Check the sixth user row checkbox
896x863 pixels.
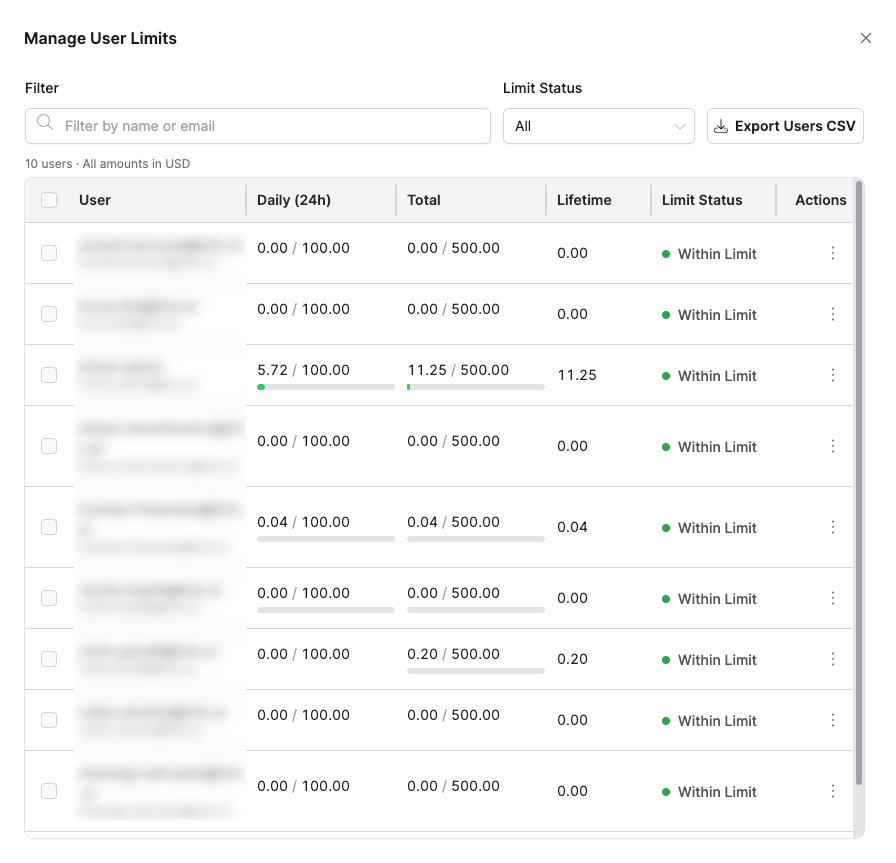click(x=49, y=598)
